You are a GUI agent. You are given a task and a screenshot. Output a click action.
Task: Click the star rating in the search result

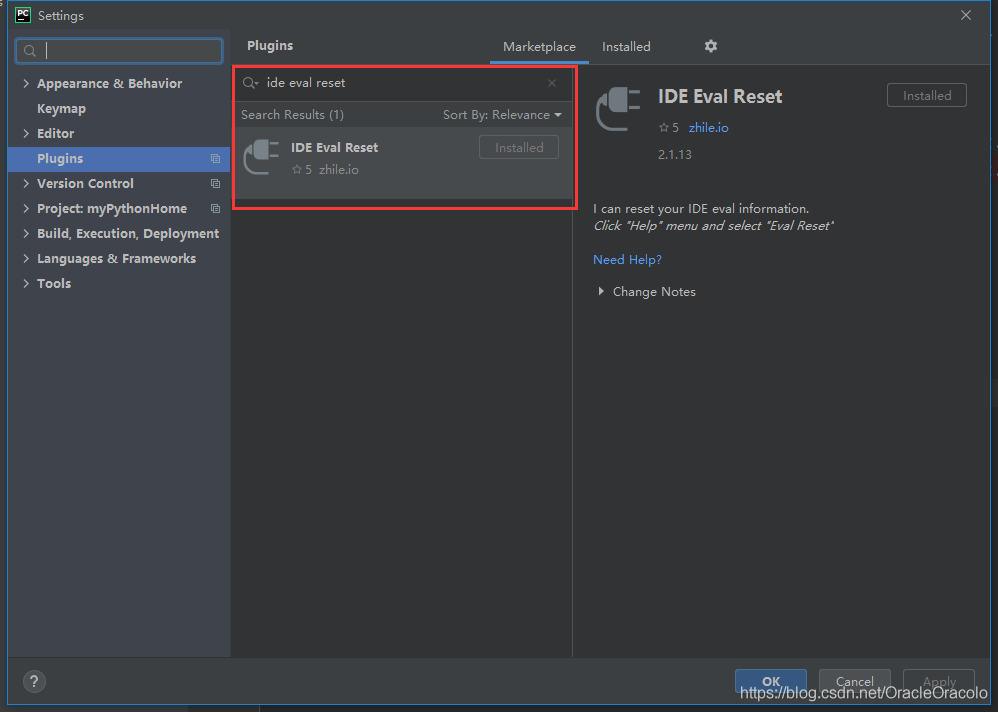coord(302,169)
